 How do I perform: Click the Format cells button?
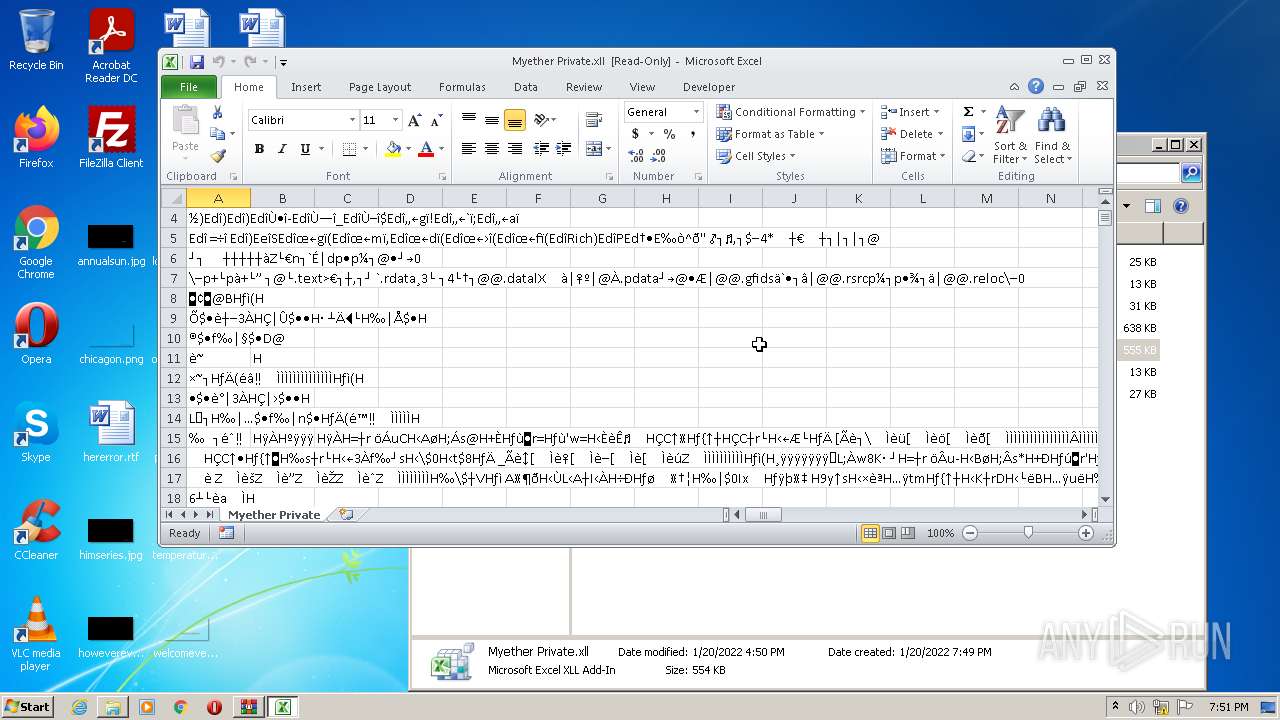tap(913, 156)
